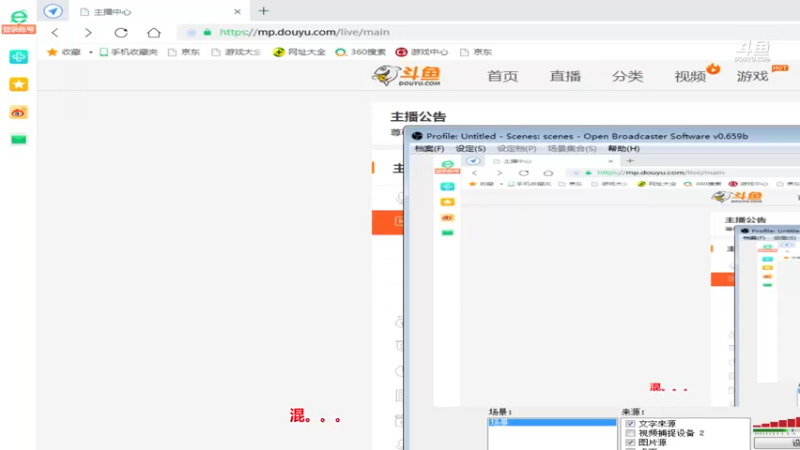Open OBS 帮助(H) menu
This screenshot has height=450, width=800.
[x=623, y=148]
